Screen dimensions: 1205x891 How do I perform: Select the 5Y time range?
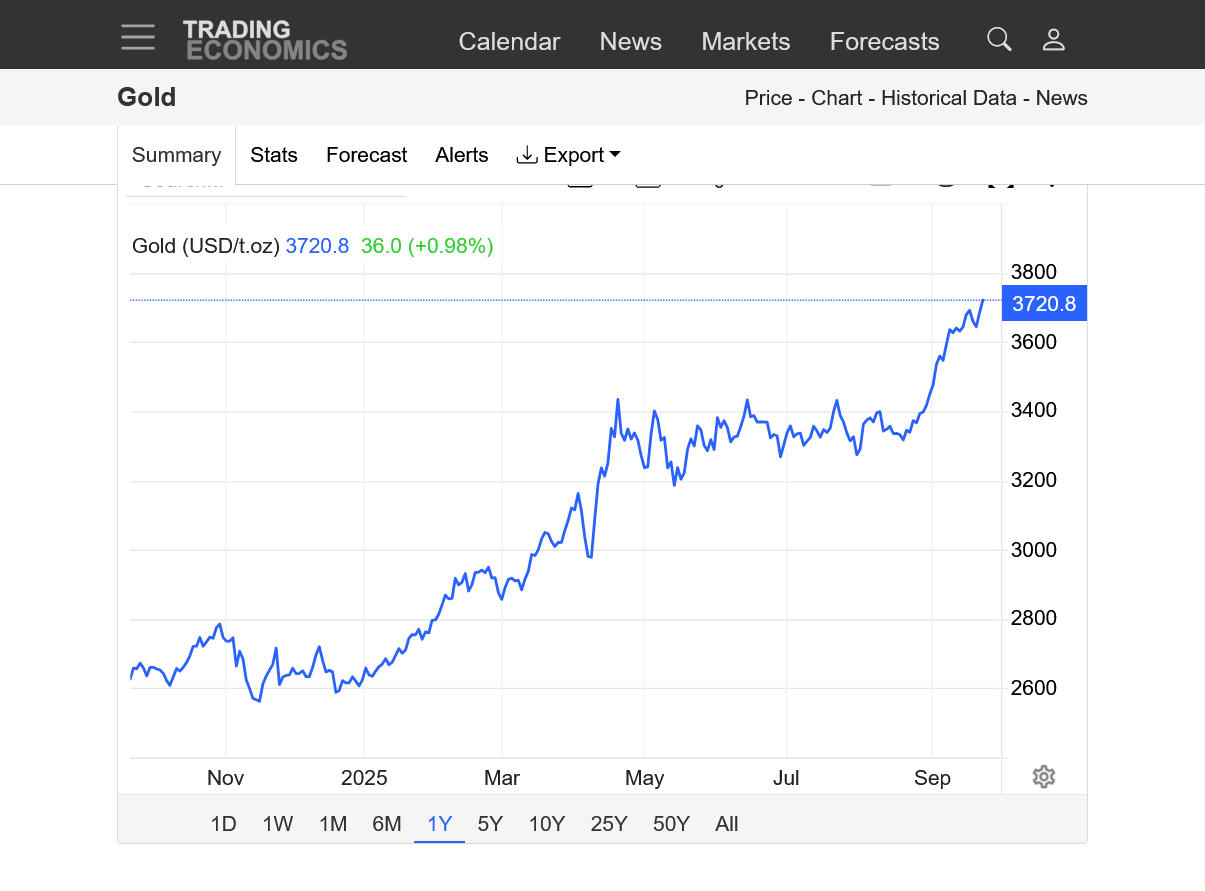tap(490, 824)
